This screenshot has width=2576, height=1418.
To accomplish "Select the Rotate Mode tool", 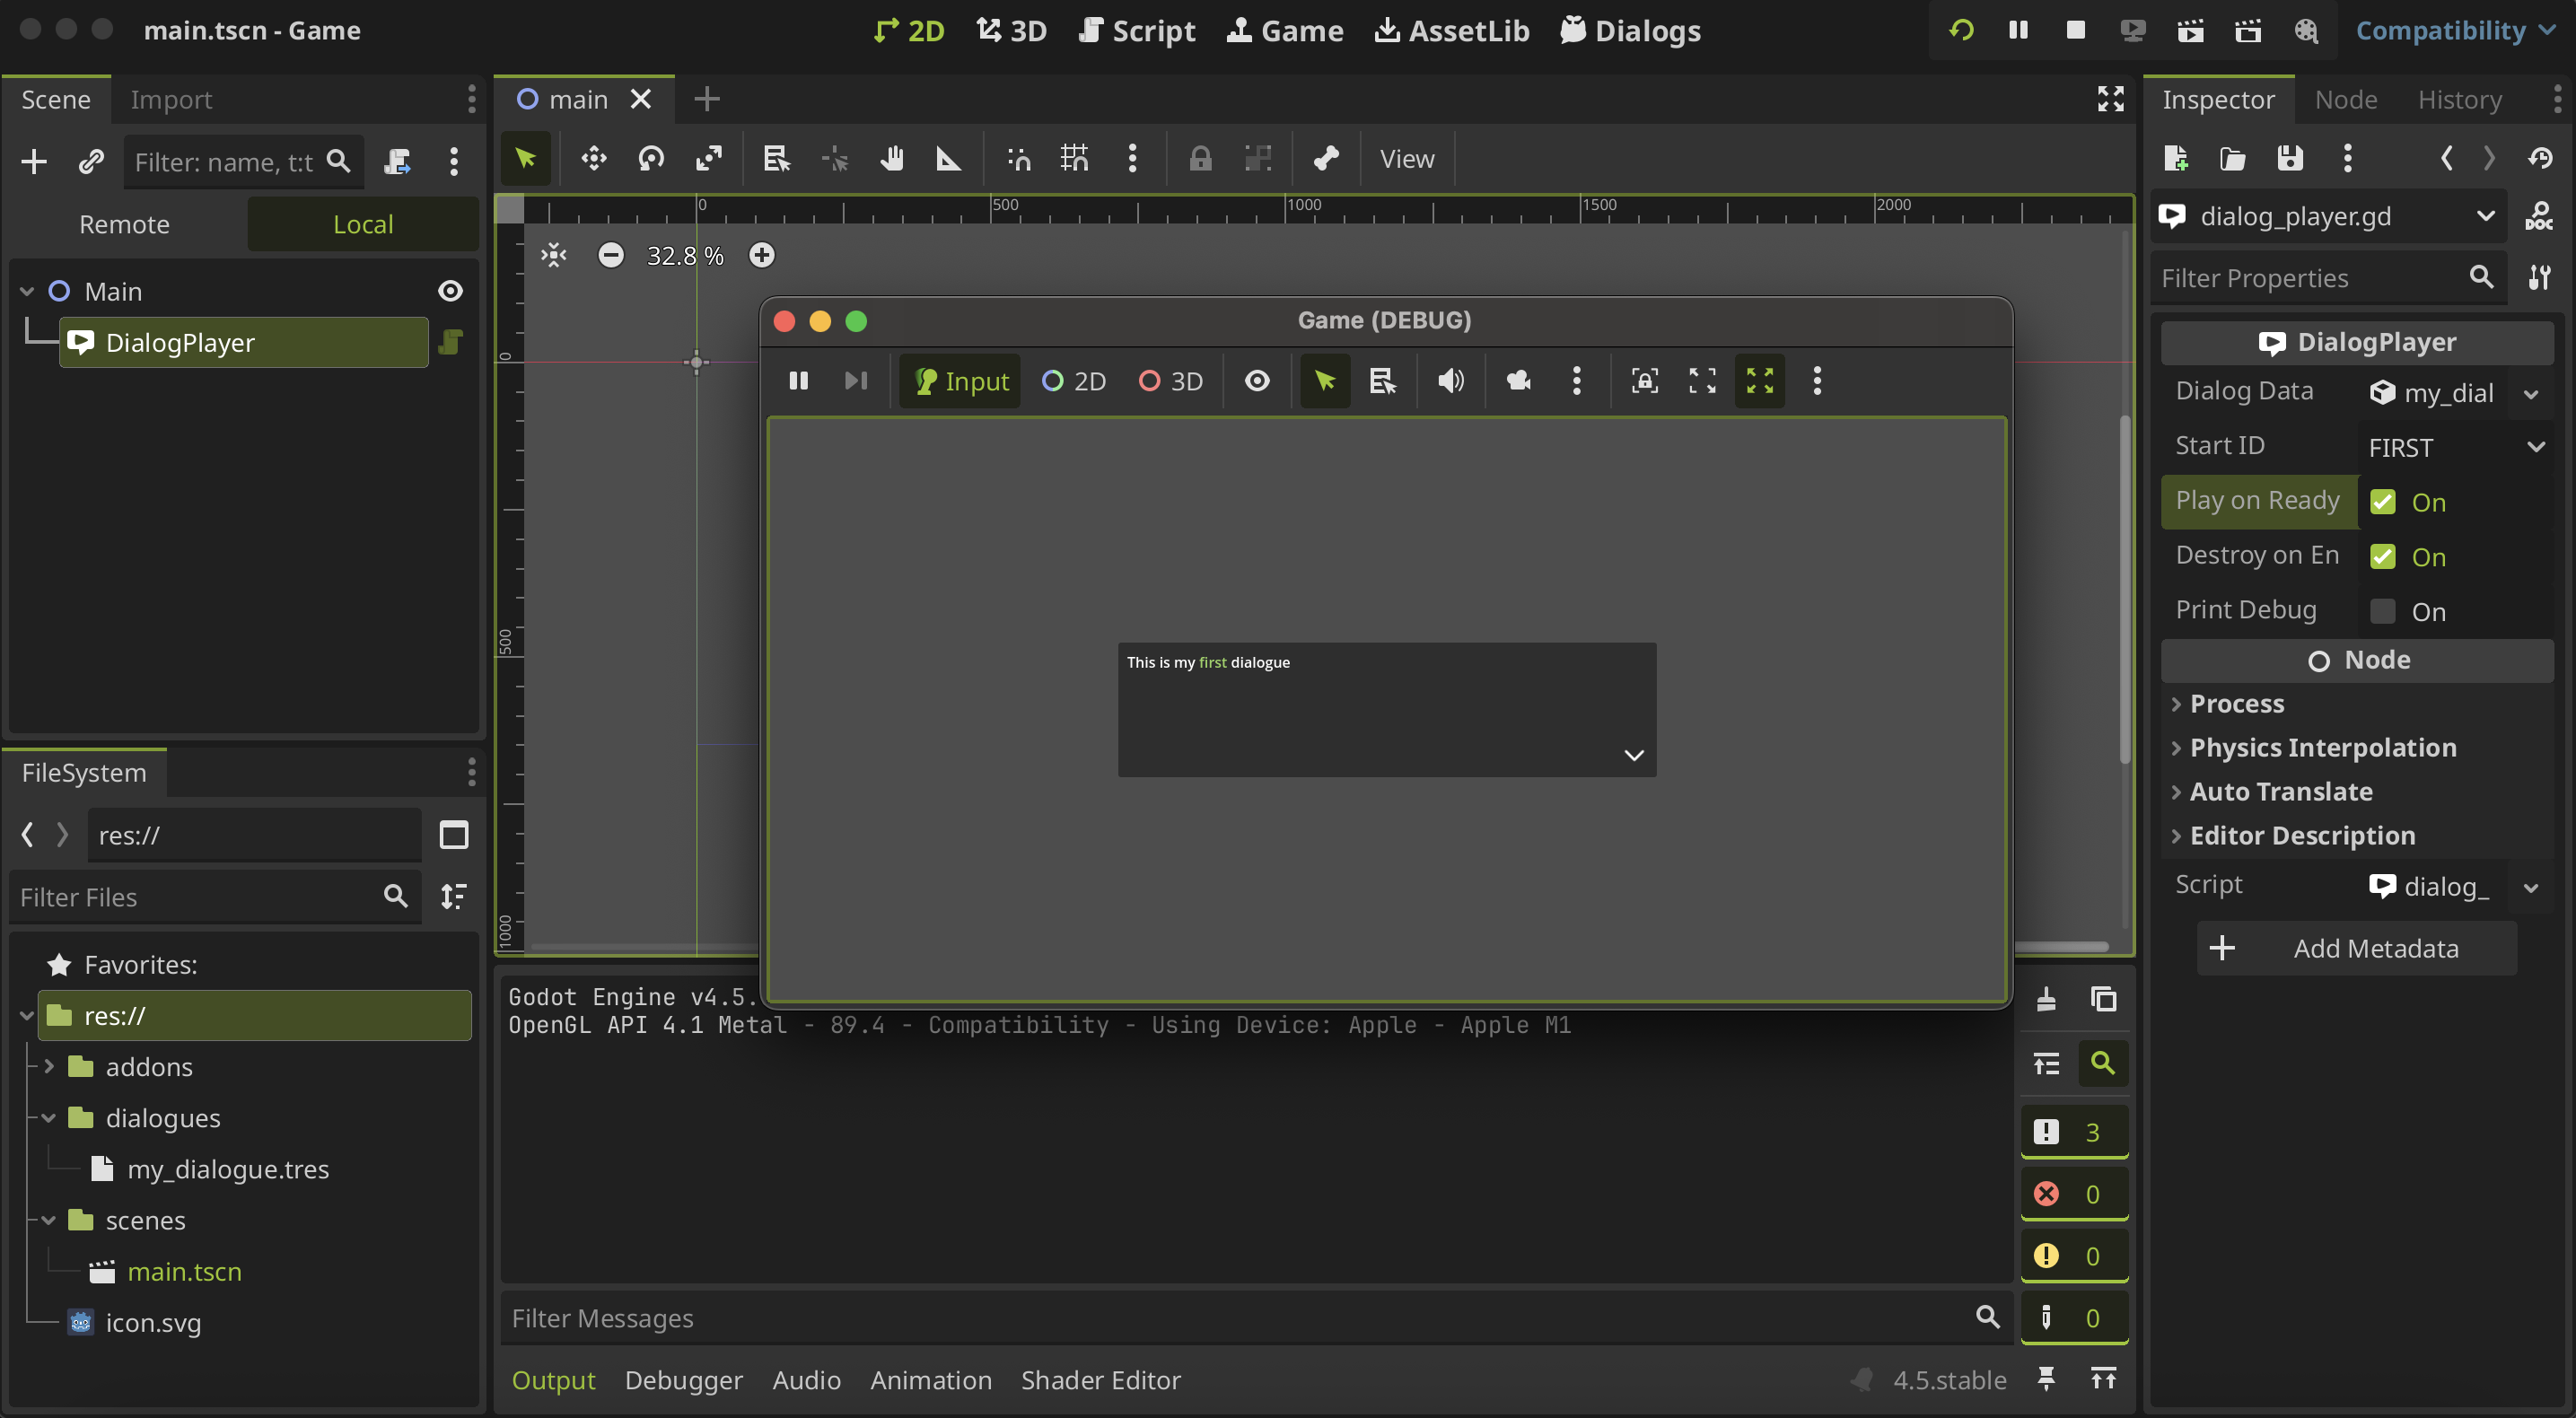I will (x=651, y=158).
